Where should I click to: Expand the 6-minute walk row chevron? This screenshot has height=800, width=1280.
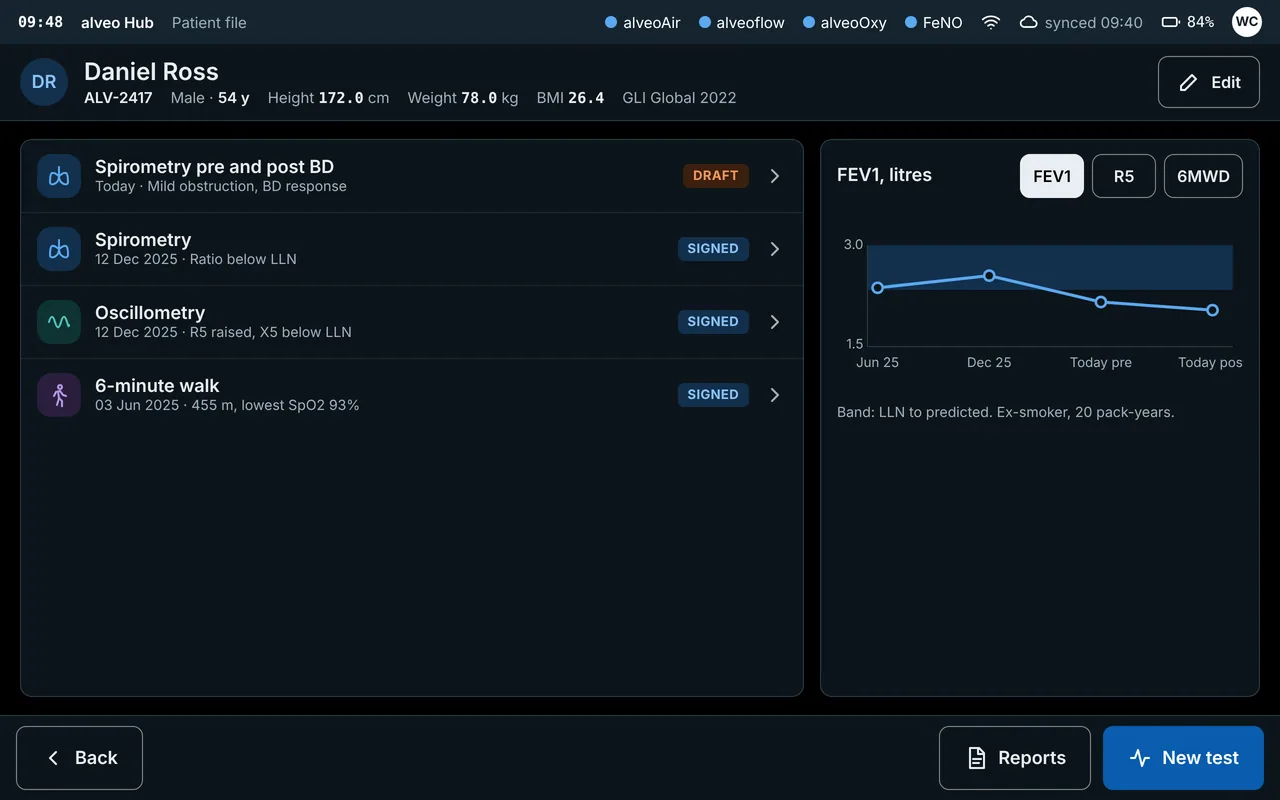click(x=775, y=395)
